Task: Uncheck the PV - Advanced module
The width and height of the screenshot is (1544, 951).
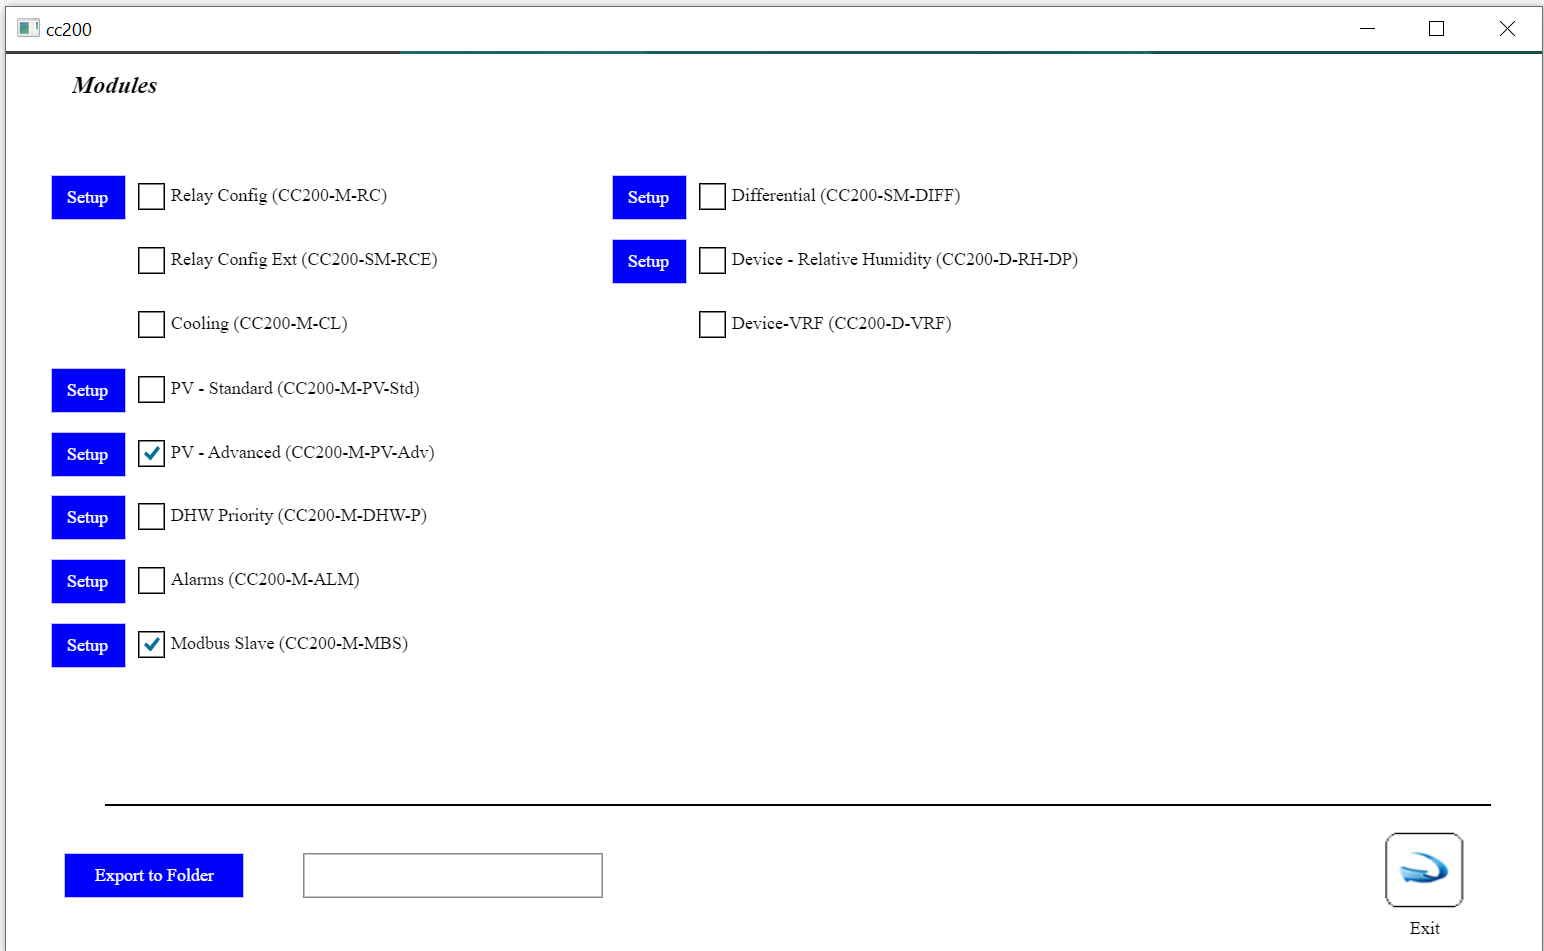Action: [151, 454]
